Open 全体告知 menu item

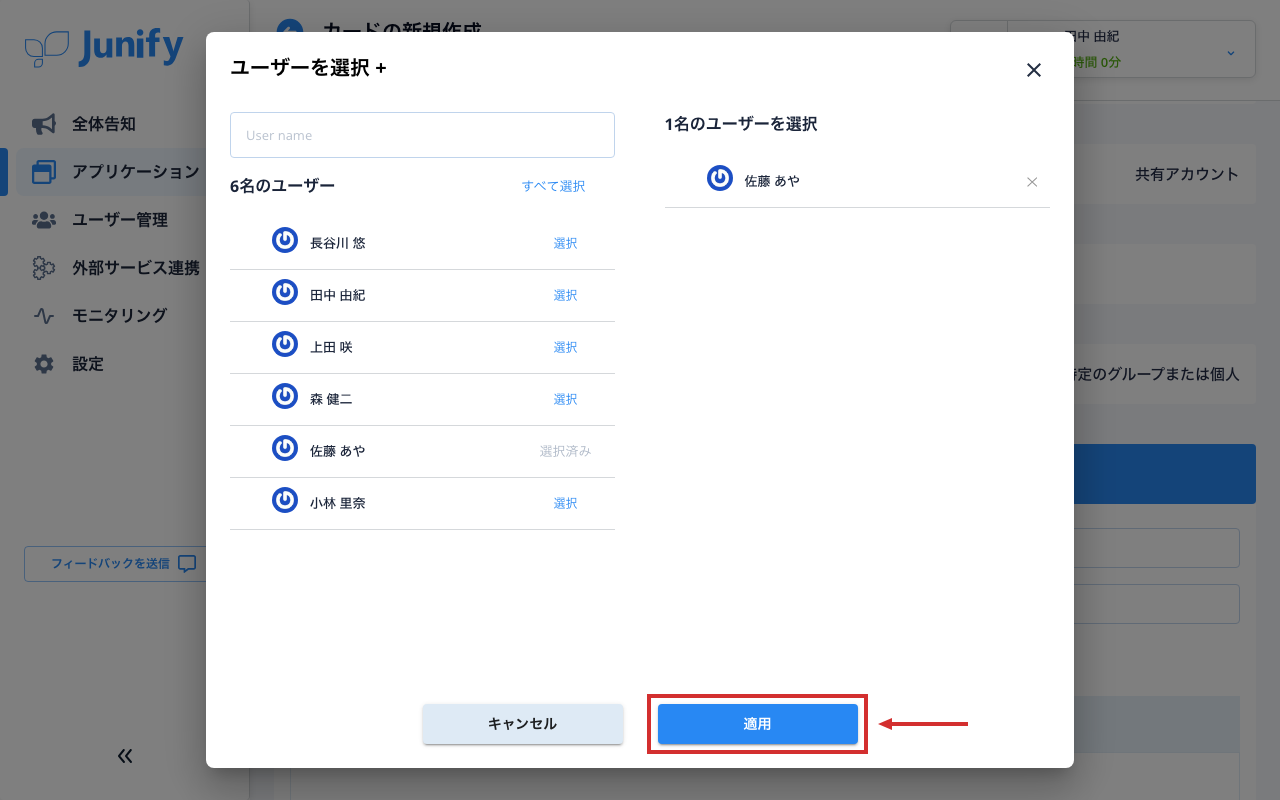[104, 124]
